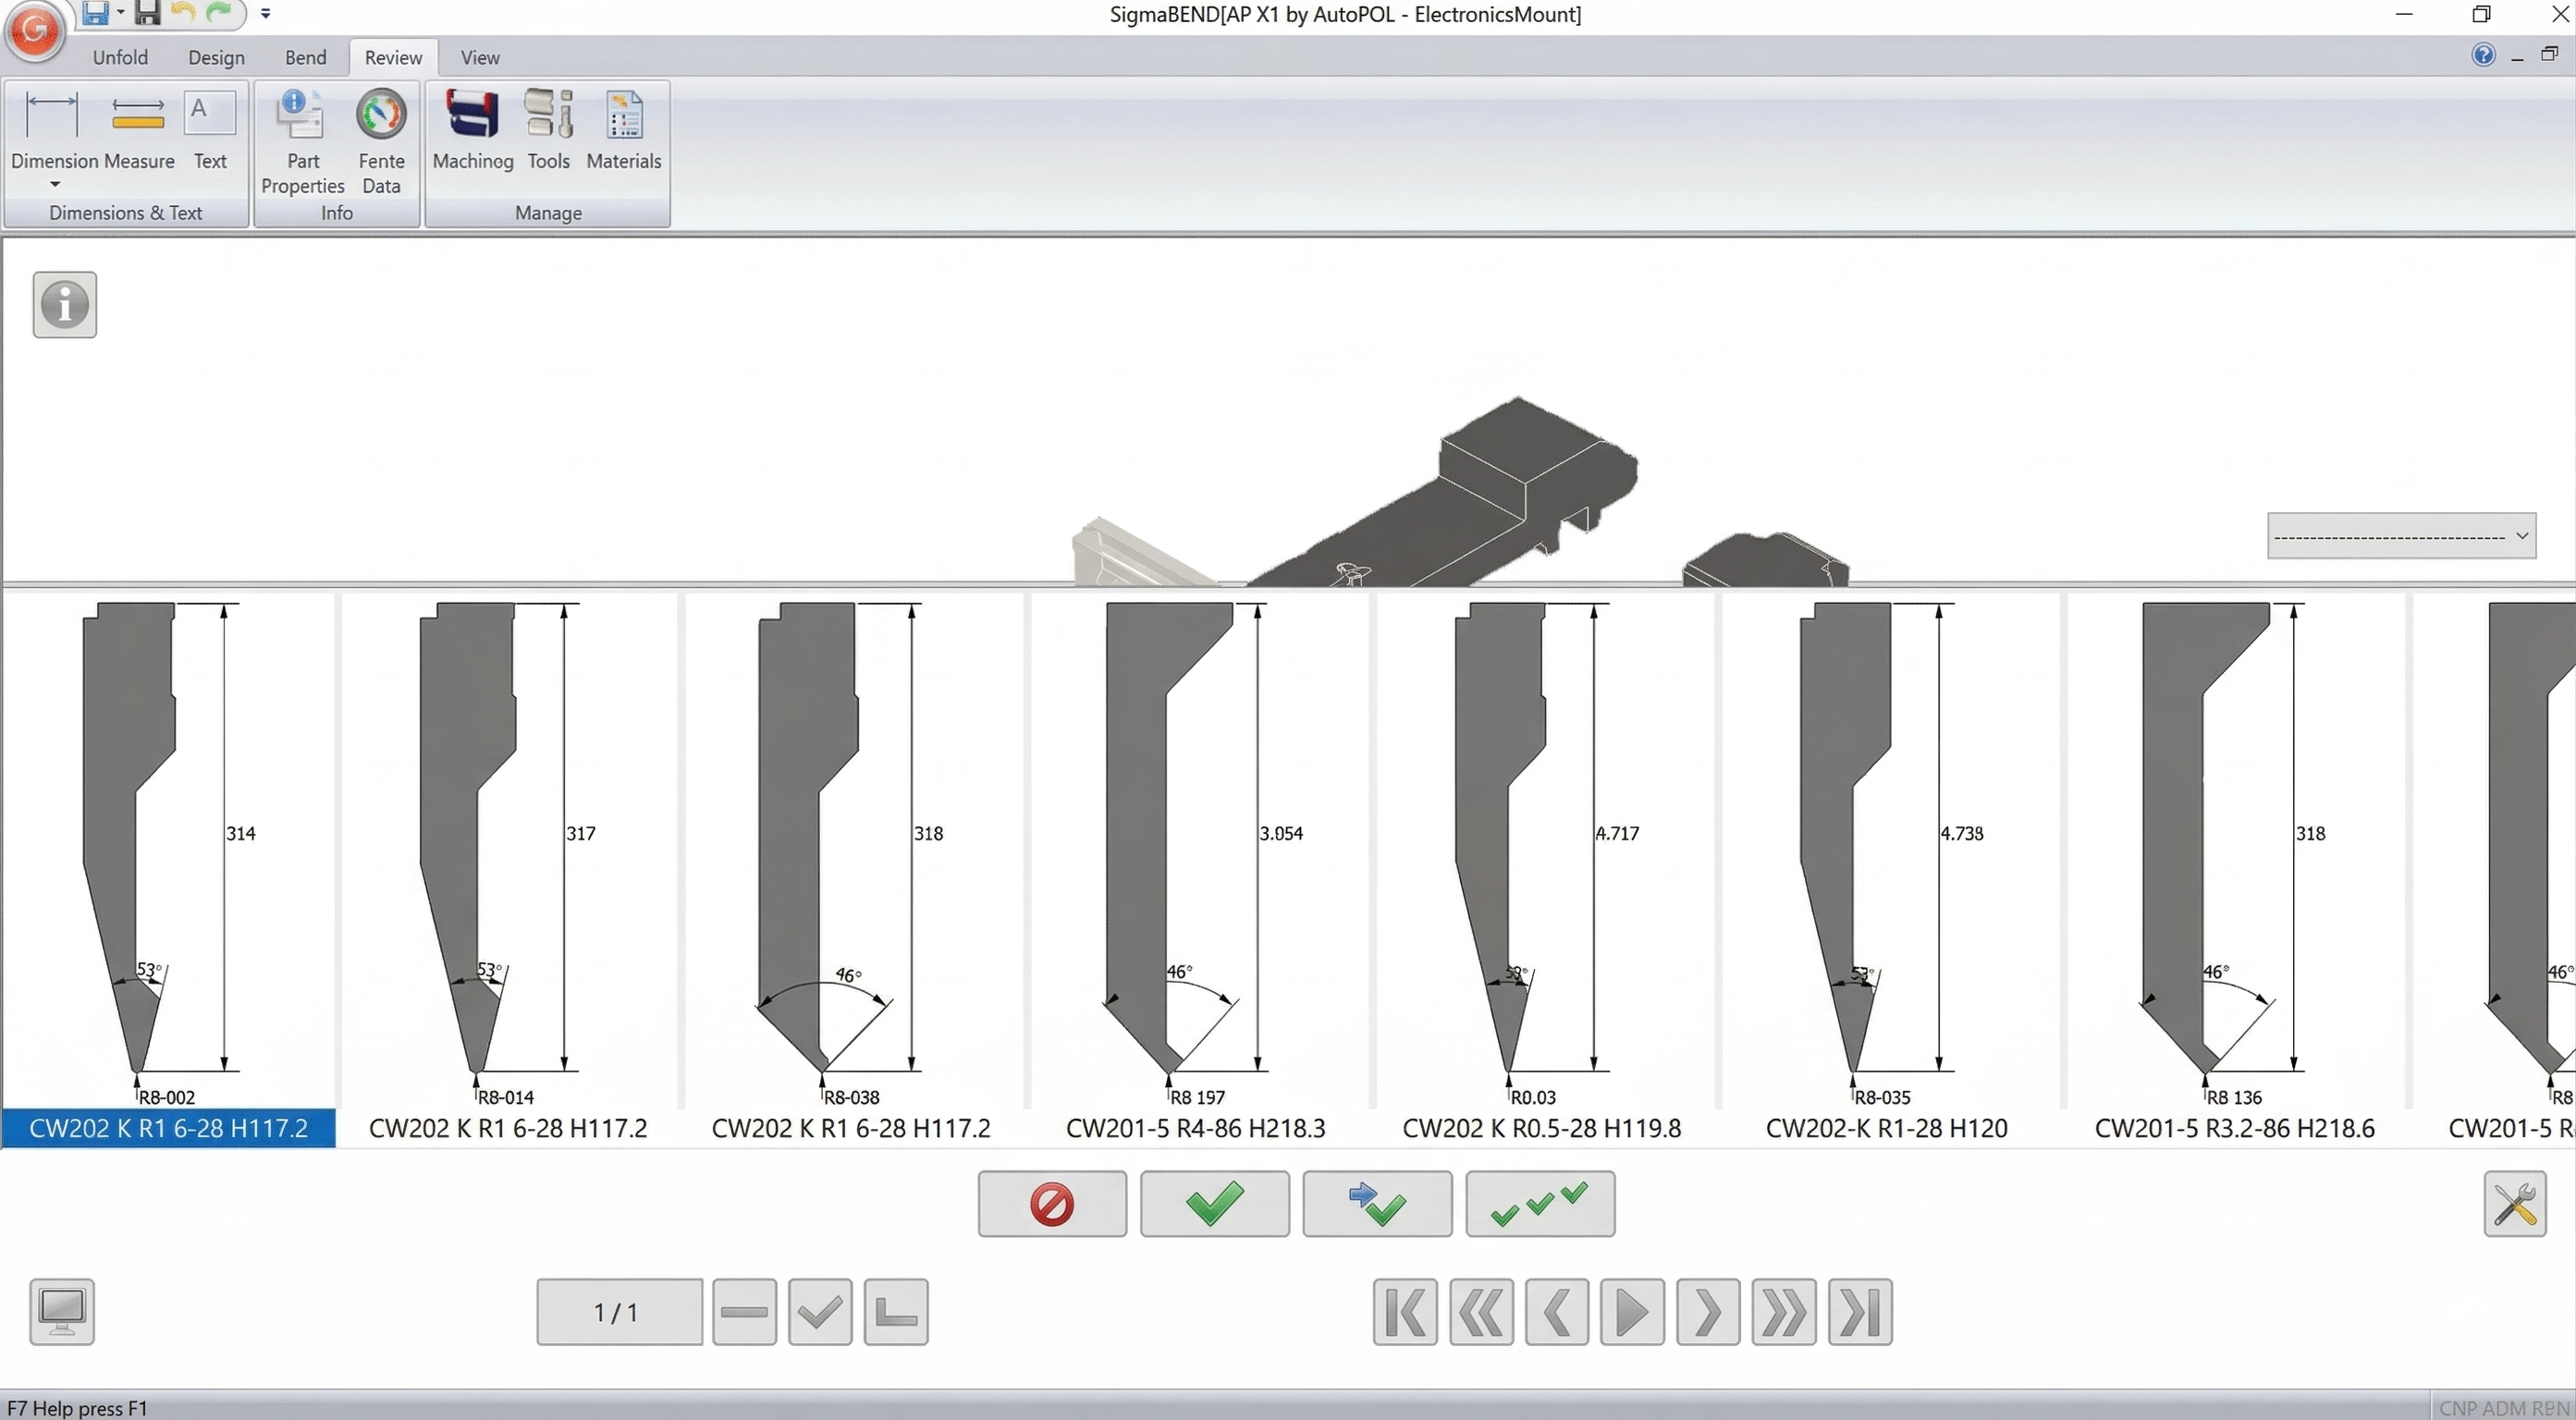The width and height of the screenshot is (2576, 1420).
Task: Click the Play simulation button
Action: [x=1632, y=1312]
